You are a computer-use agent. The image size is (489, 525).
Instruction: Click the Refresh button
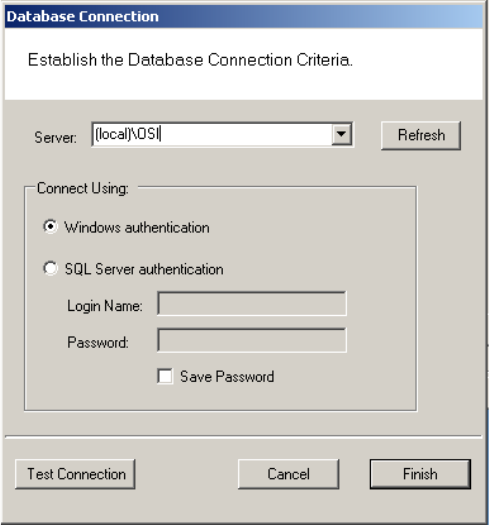[x=421, y=135]
